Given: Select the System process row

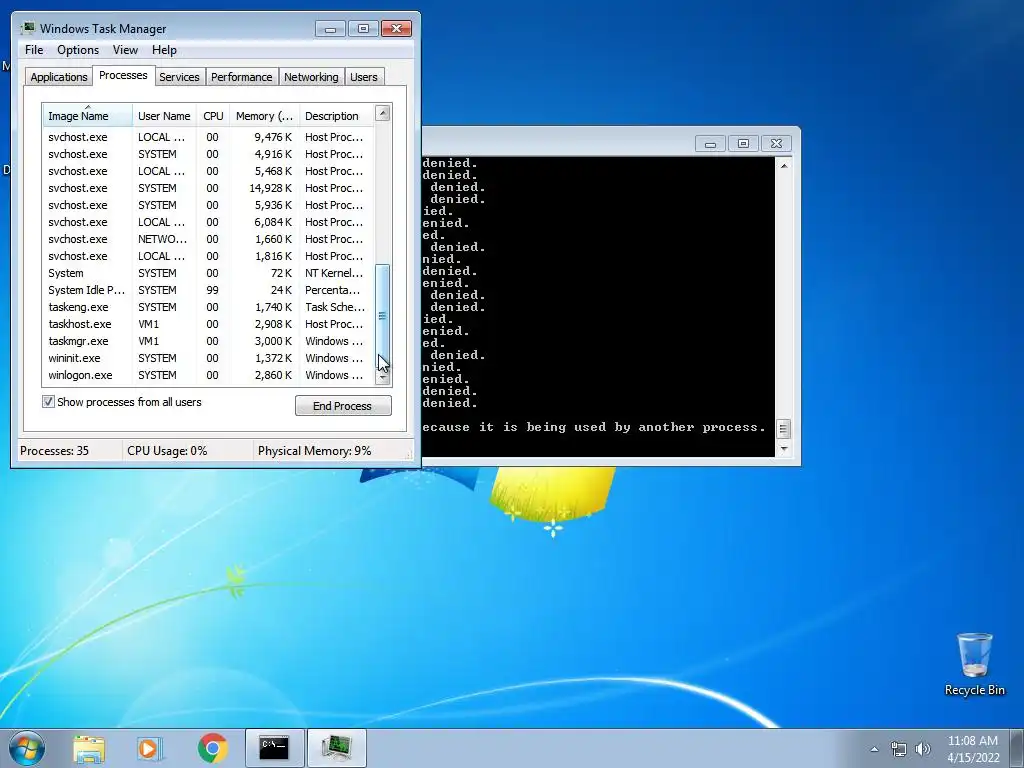Looking at the screenshot, I should point(208,273).
